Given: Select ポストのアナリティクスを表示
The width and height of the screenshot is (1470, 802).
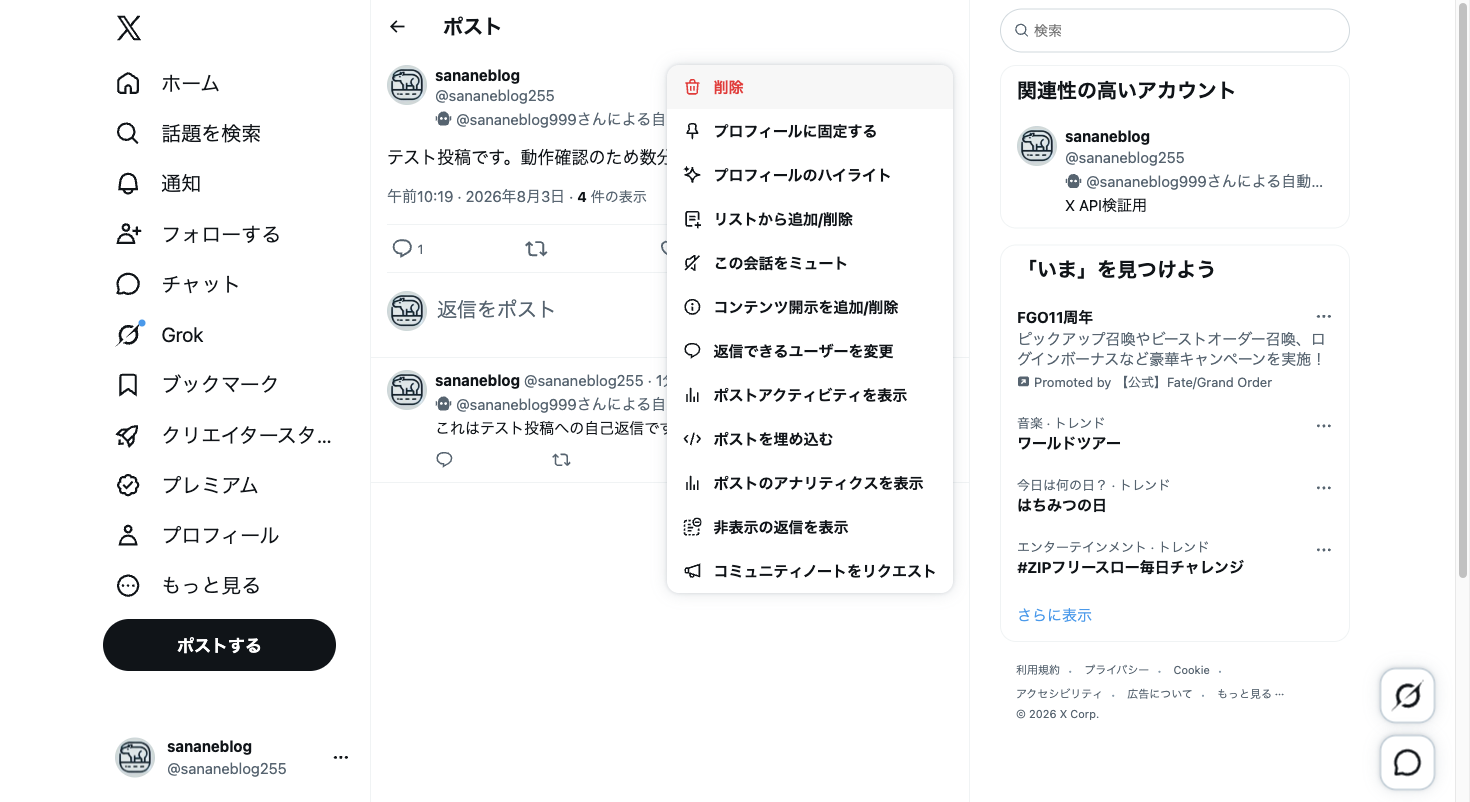Looking at the screenshot, I should (x=810, y=483).
